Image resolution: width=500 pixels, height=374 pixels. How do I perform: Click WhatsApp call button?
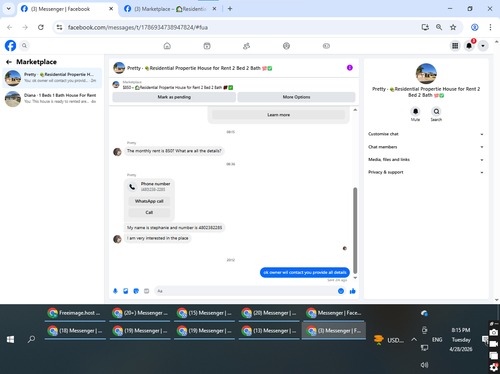(149, 201)
